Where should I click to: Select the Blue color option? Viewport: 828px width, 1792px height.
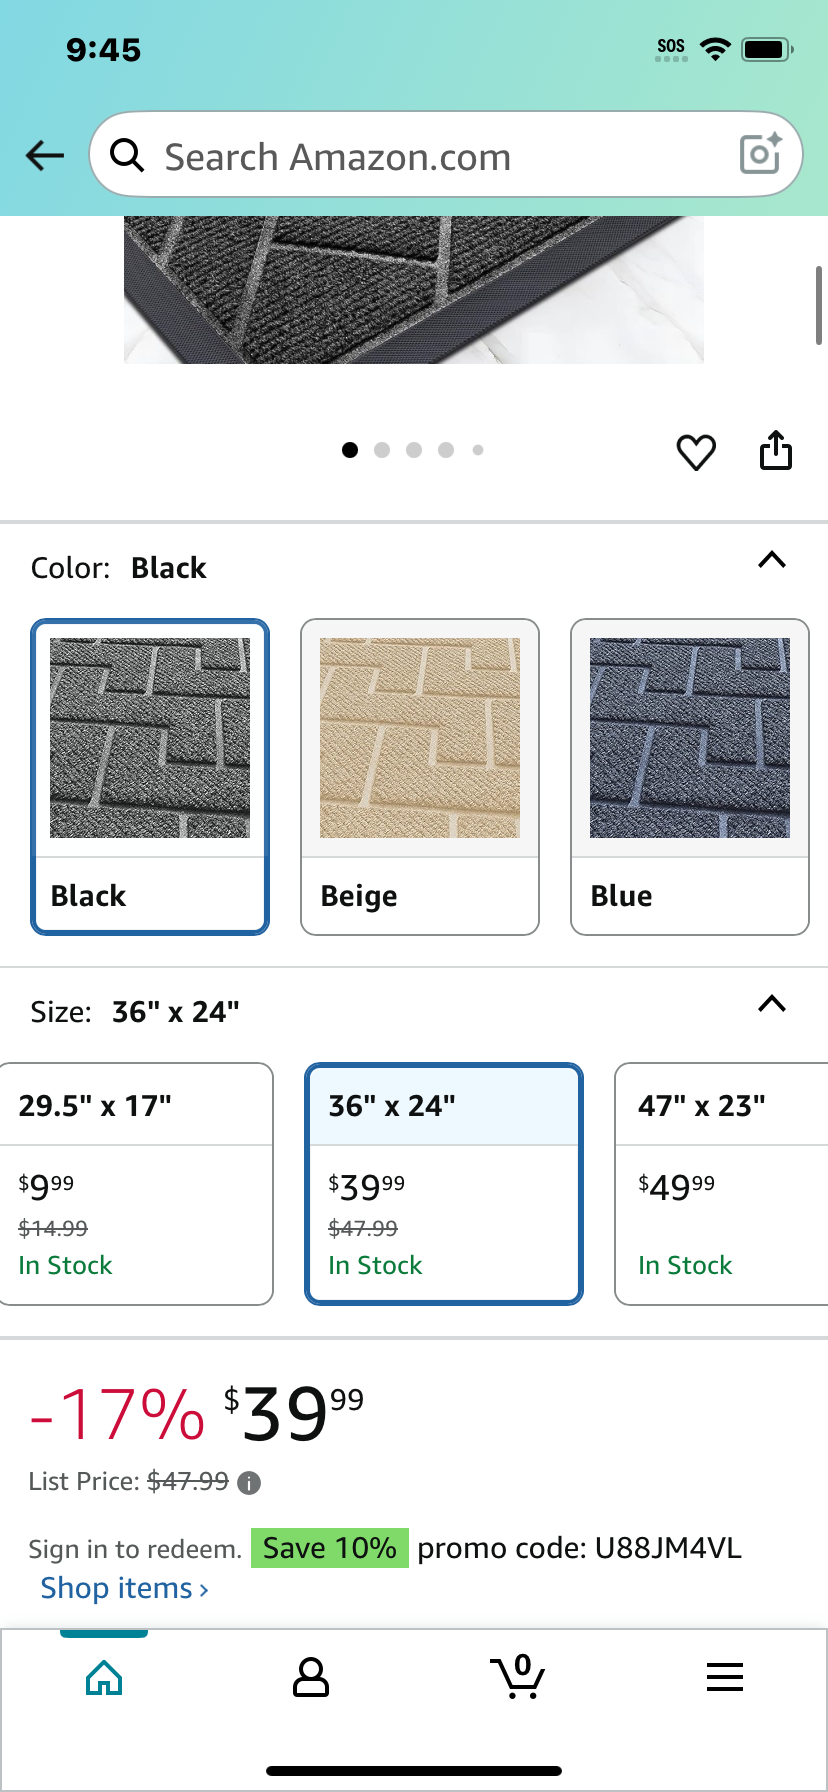point(690,777)
